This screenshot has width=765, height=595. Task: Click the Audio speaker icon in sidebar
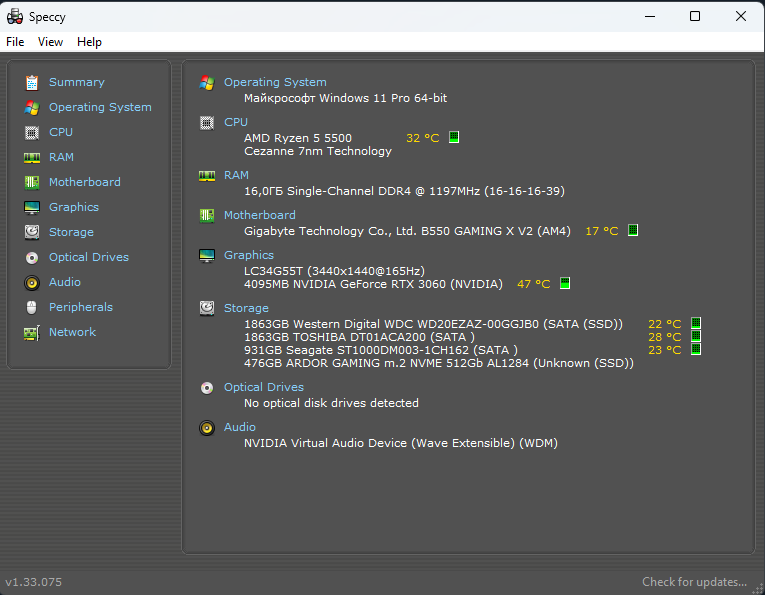pos(32,282)
